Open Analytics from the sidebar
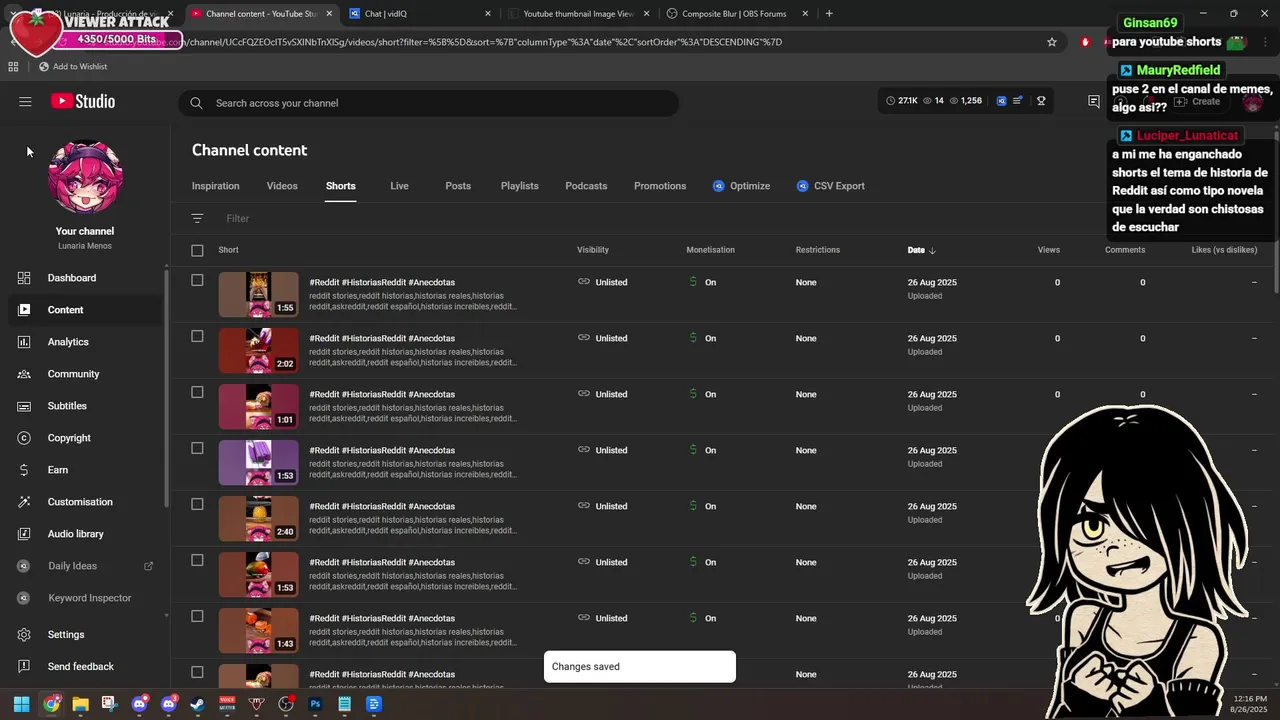The width and height of the screenshot is (1280, 720). [x=68, y=342]
